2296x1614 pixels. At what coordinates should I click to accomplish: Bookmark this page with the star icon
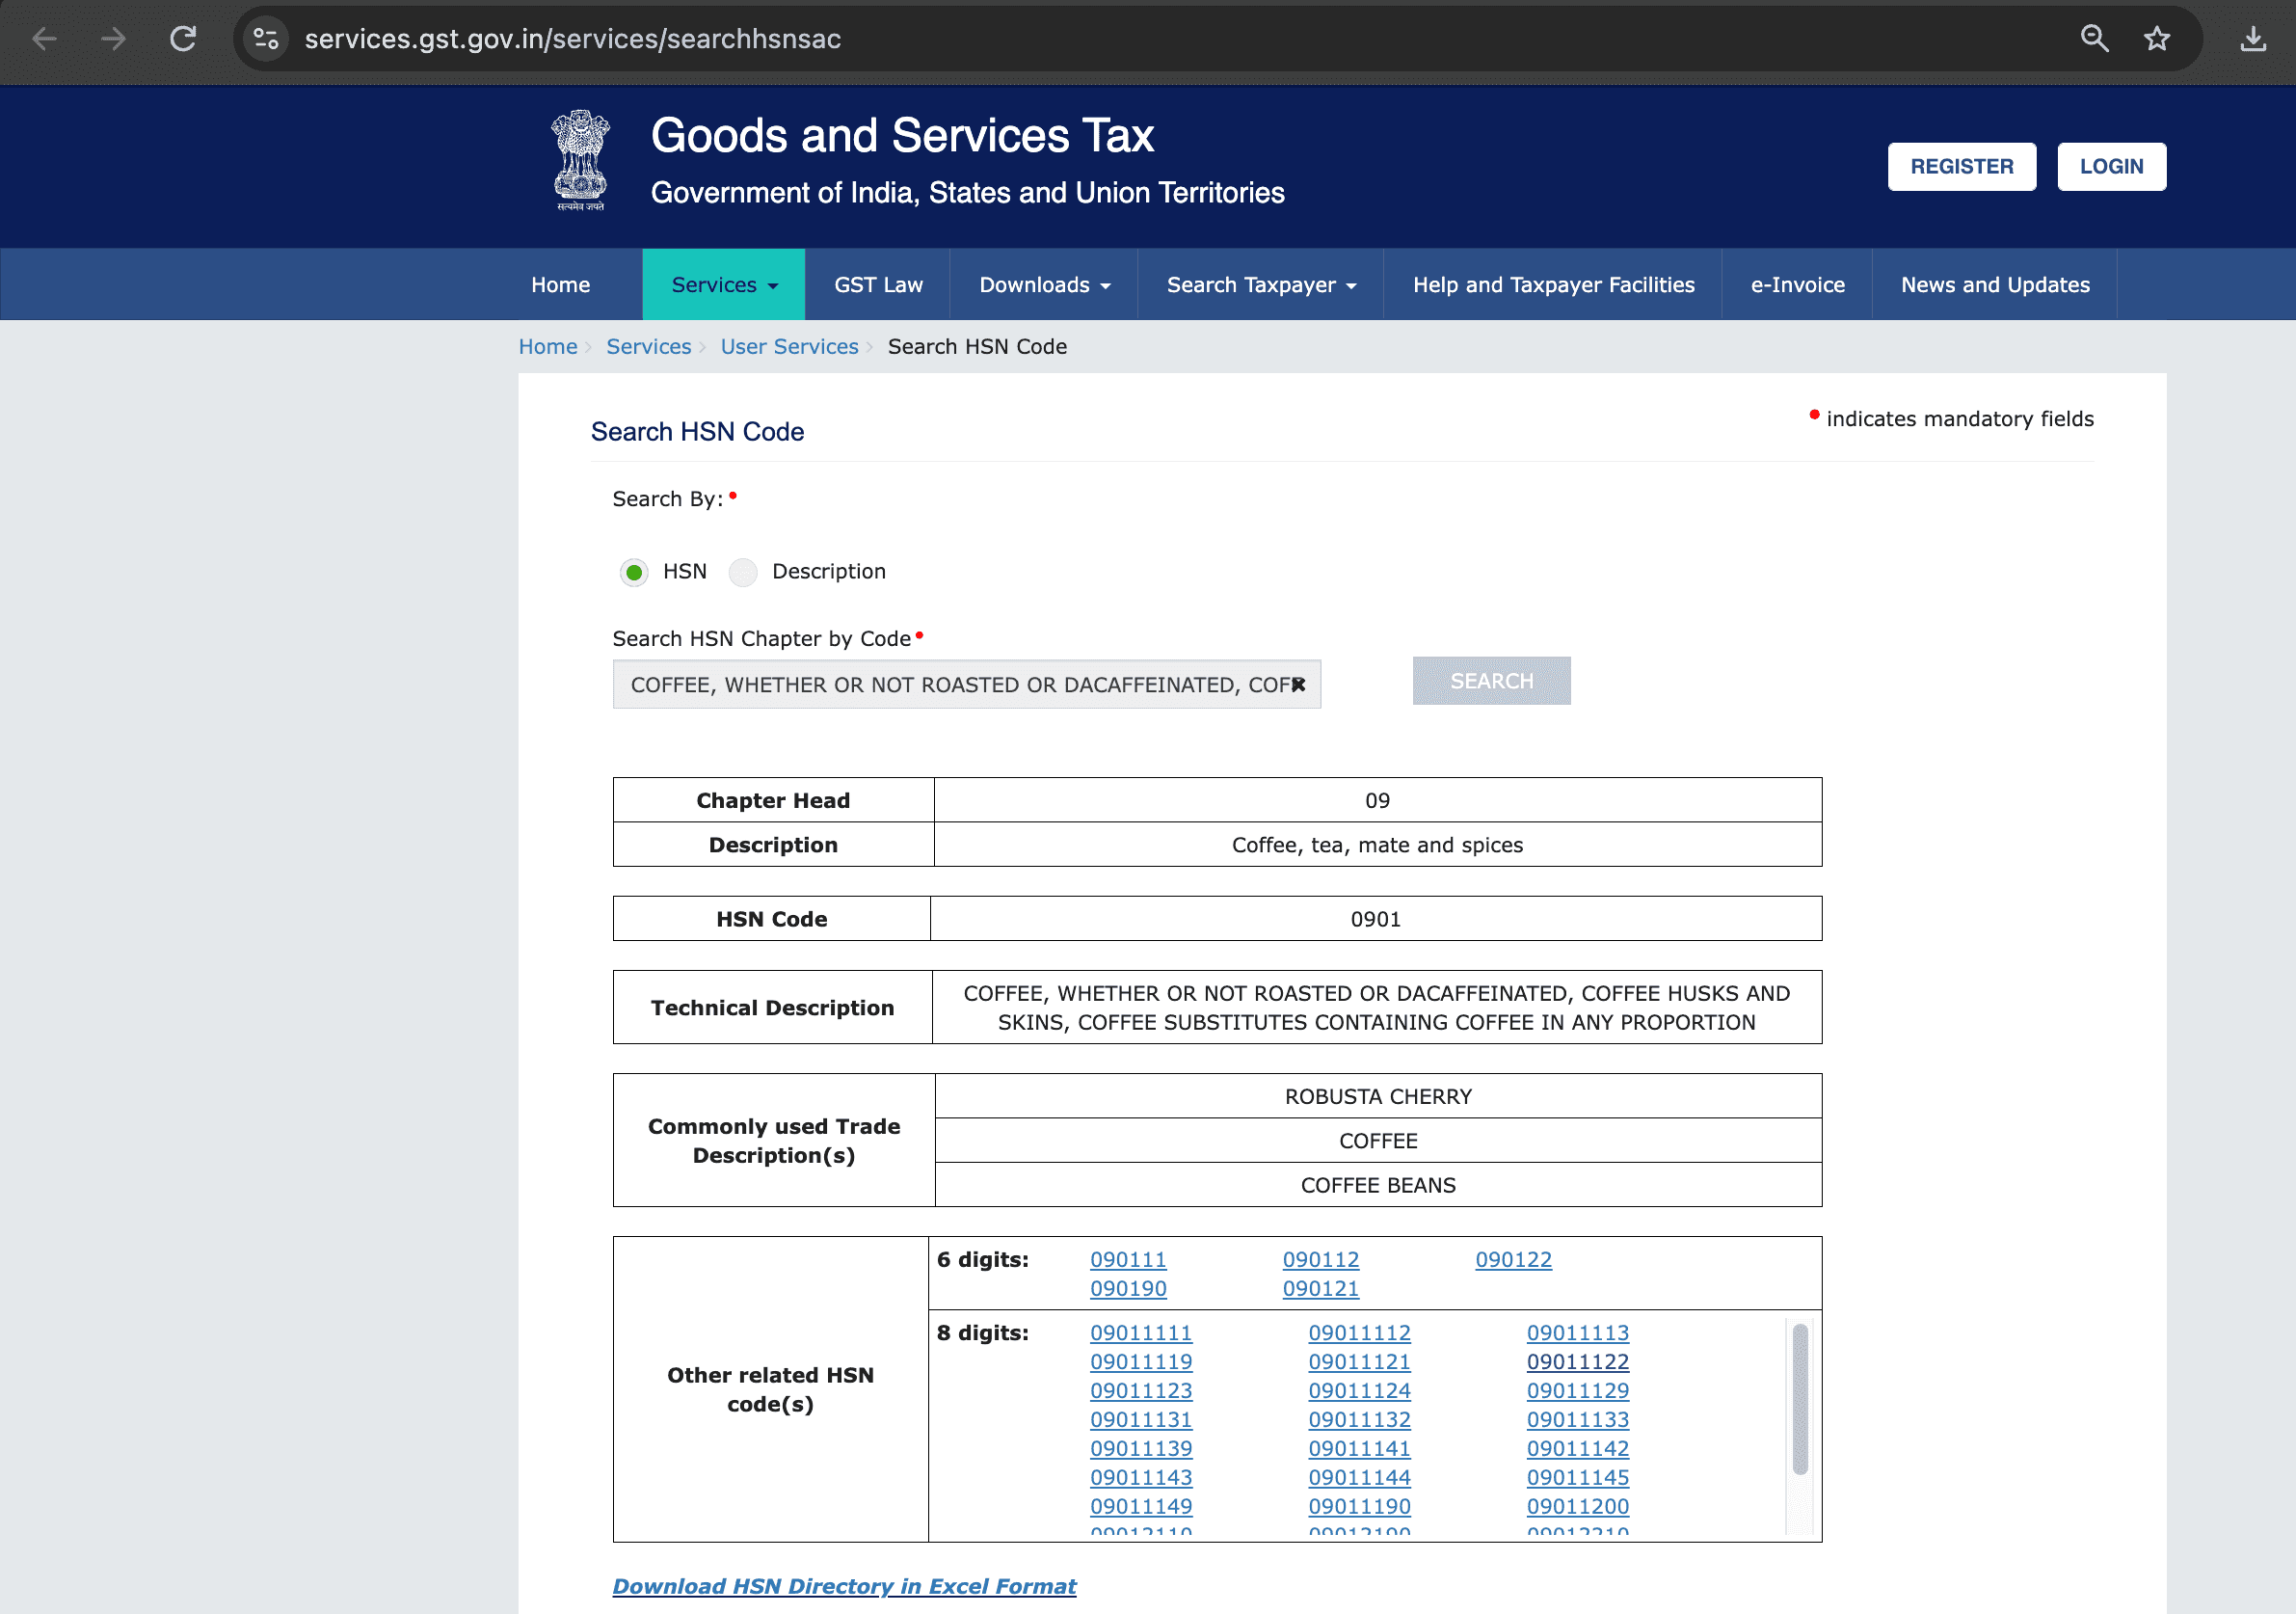[x=2157, y=39]
